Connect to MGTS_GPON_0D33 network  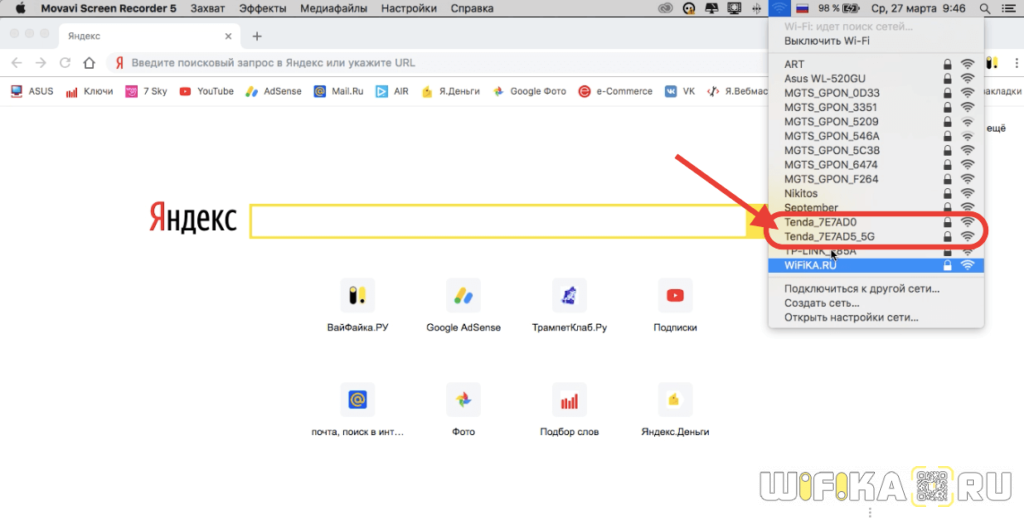pos(876,93)
